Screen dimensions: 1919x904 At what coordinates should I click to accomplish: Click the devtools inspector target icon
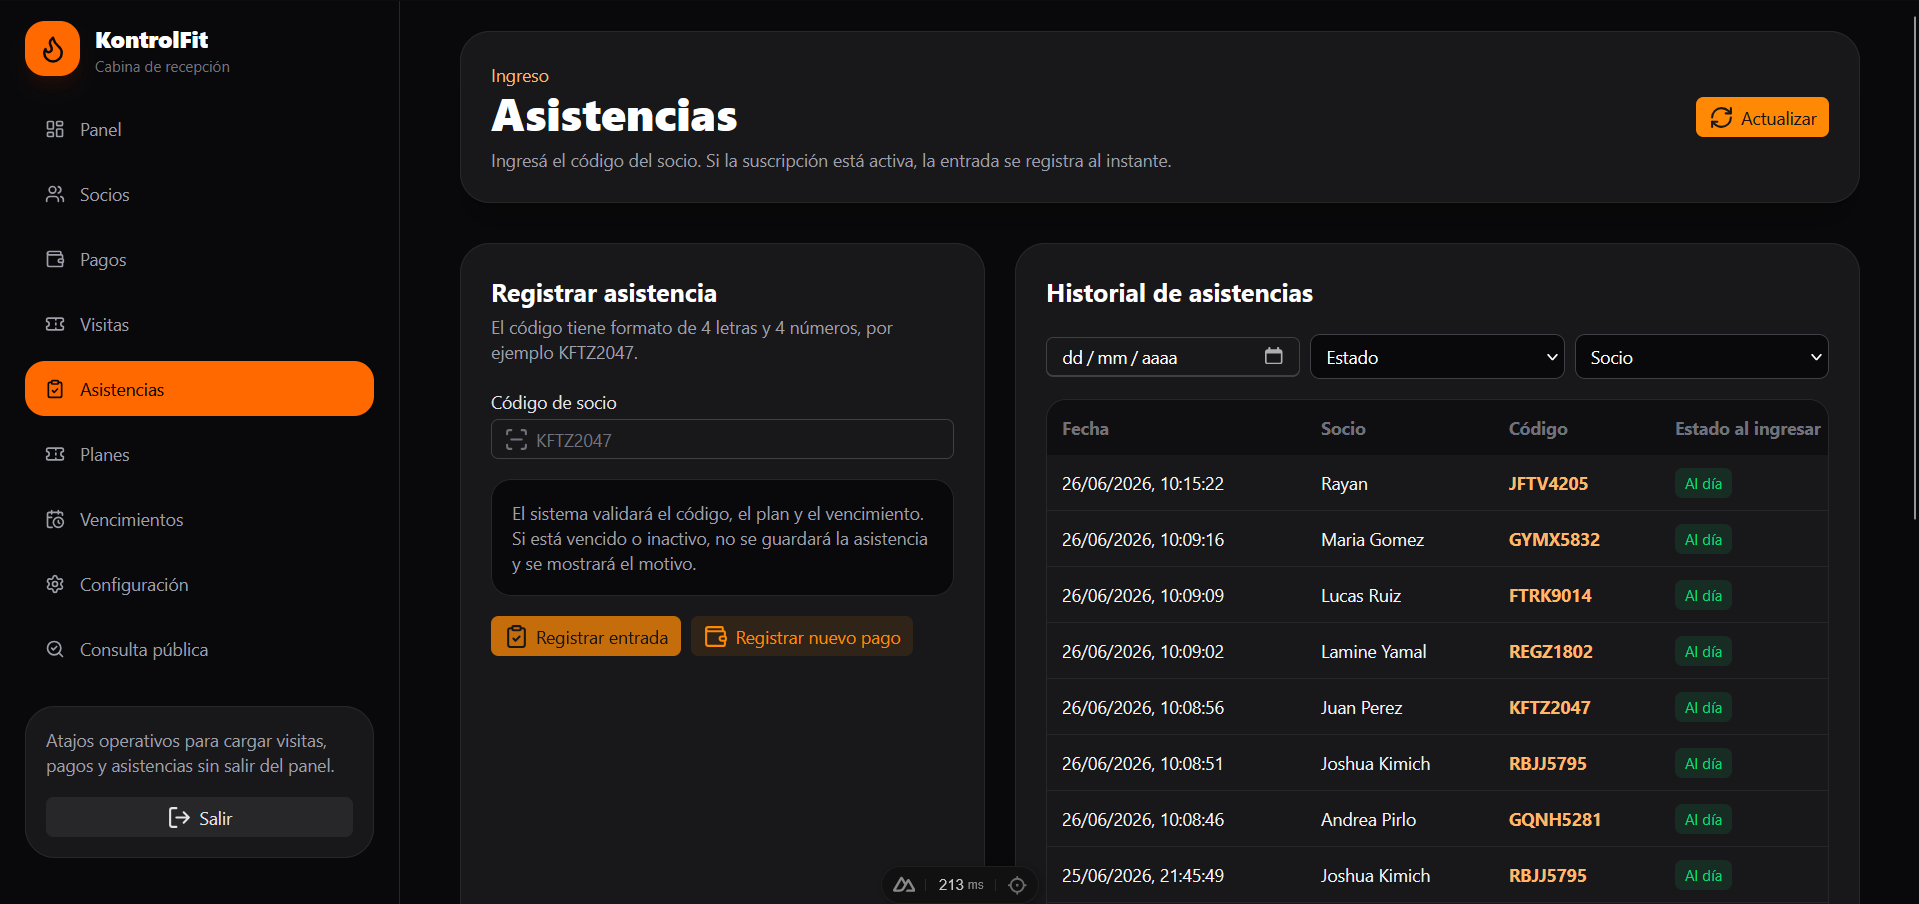[1017, 885]
